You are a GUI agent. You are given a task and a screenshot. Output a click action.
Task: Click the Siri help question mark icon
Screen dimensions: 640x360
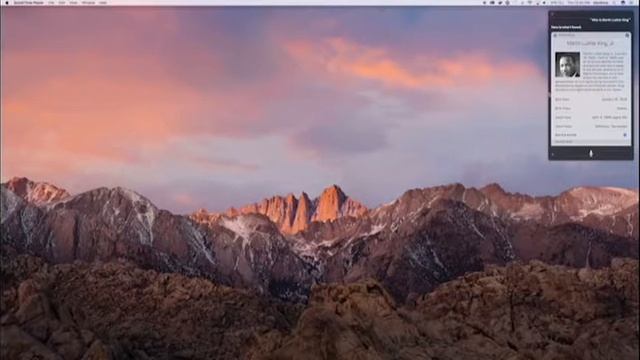553,154
